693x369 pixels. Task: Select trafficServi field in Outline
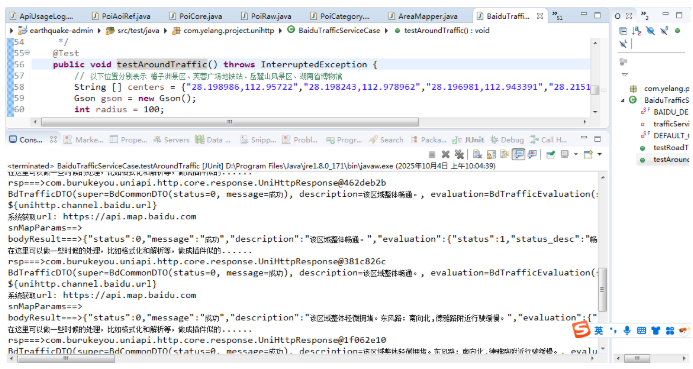tap(670, 124)
